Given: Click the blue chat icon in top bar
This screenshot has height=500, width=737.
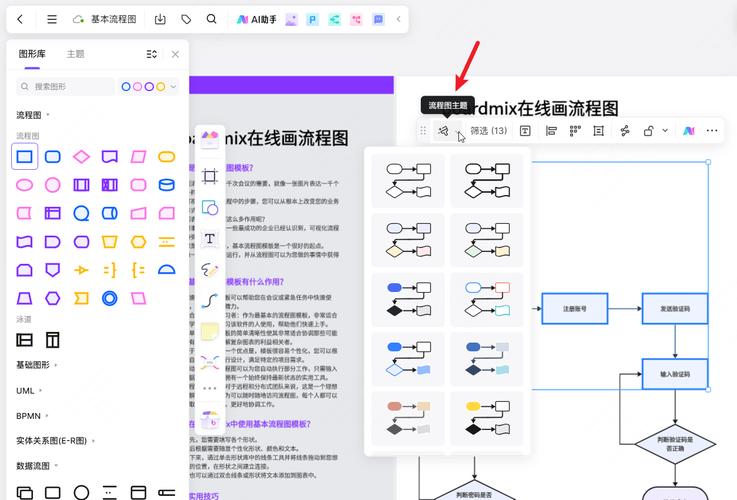Looking at the screenshot, I should [x=378, y=19].
